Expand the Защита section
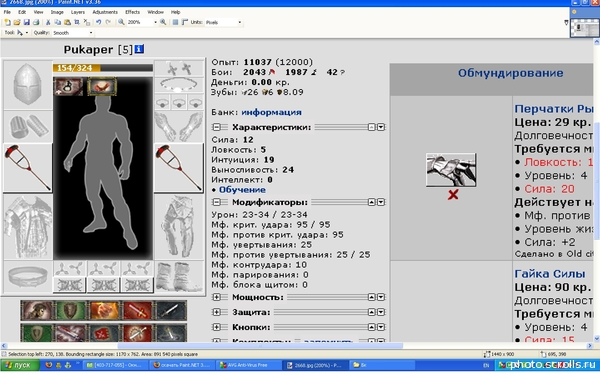This screenshot has width=600, height=375. [217, 312]
